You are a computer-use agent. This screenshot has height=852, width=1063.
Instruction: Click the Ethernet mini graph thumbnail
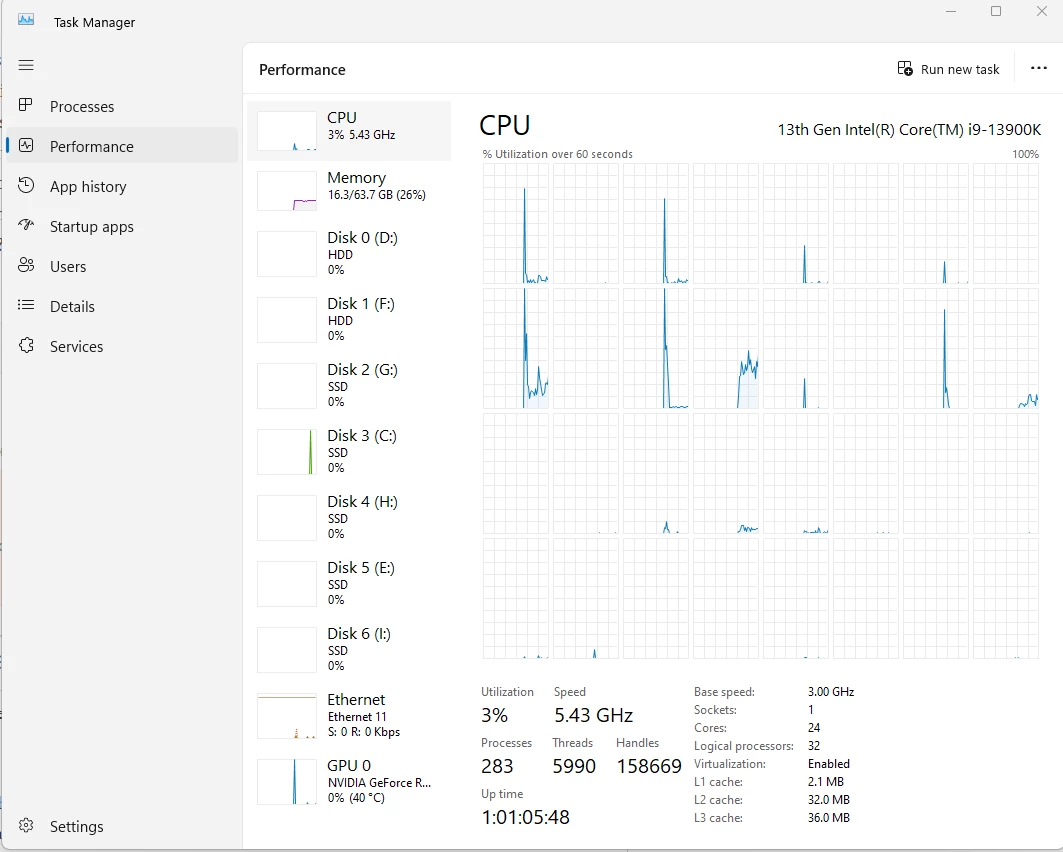(287, 715)
